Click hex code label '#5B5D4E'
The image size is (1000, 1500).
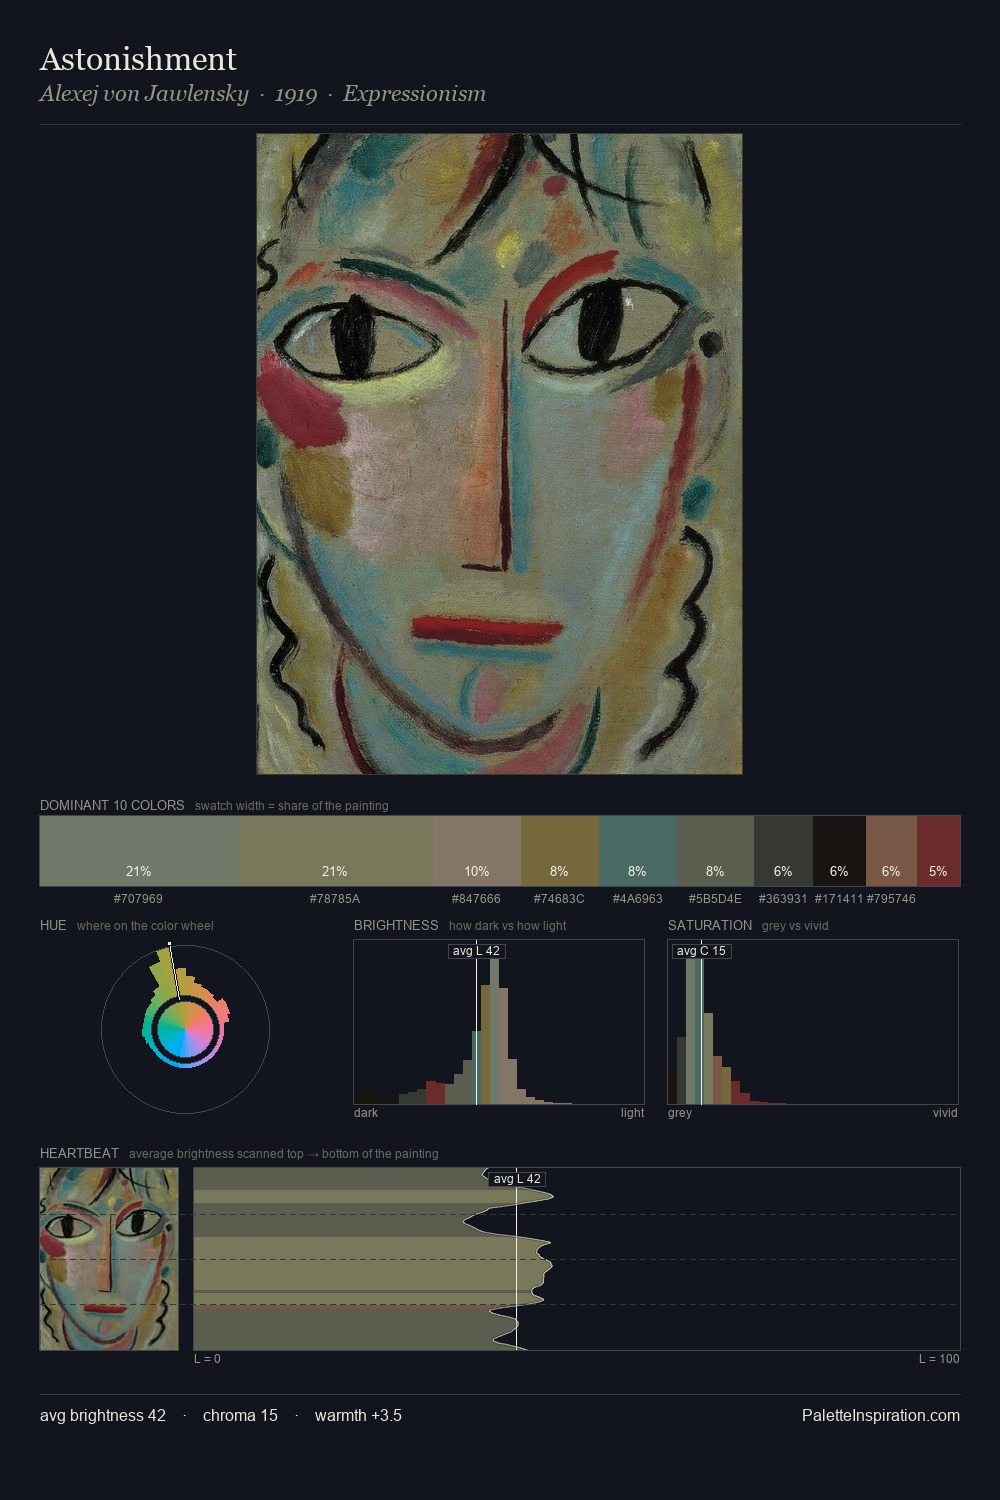click(715, 899)
